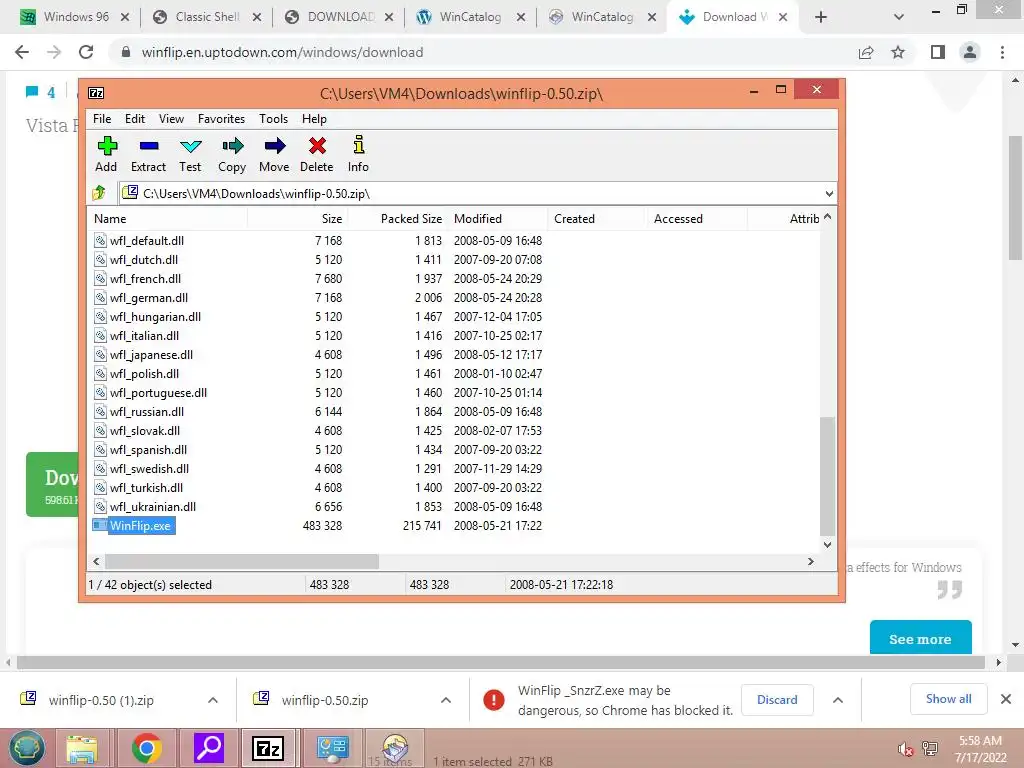
Task: Expand the address path dropdown in 7-Zip
Action: click(x=829, y=194)
